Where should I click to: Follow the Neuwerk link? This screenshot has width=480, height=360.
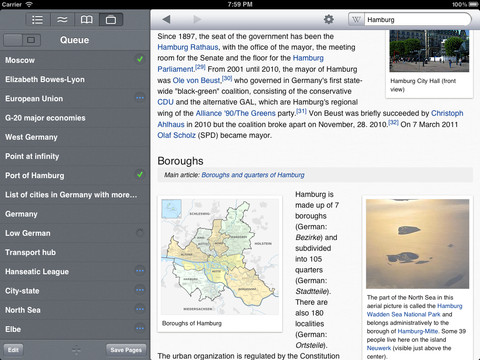379,348
